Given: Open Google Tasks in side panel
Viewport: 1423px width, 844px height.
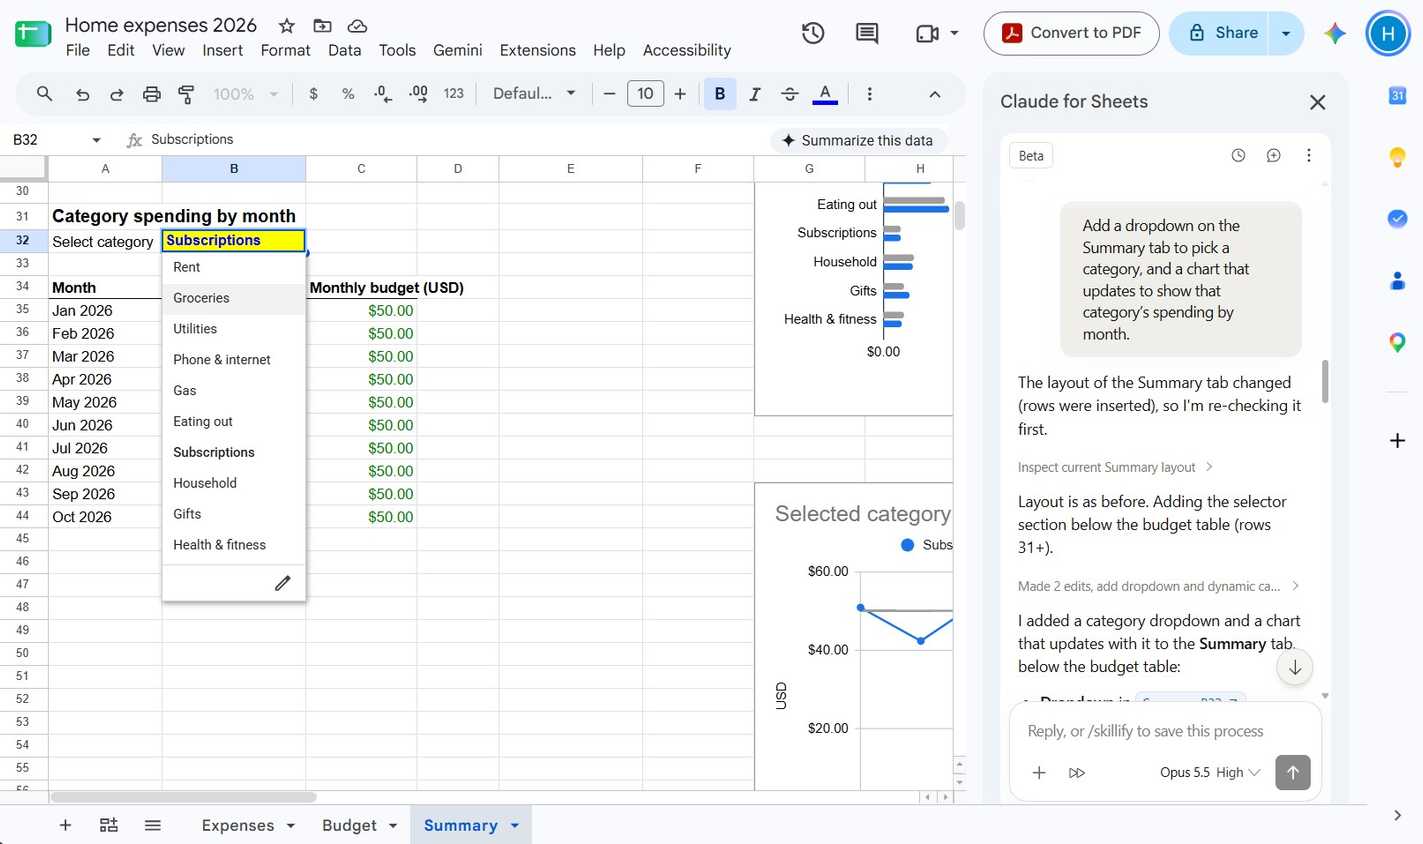Looking at the screenshot, I should point(1398,219).
